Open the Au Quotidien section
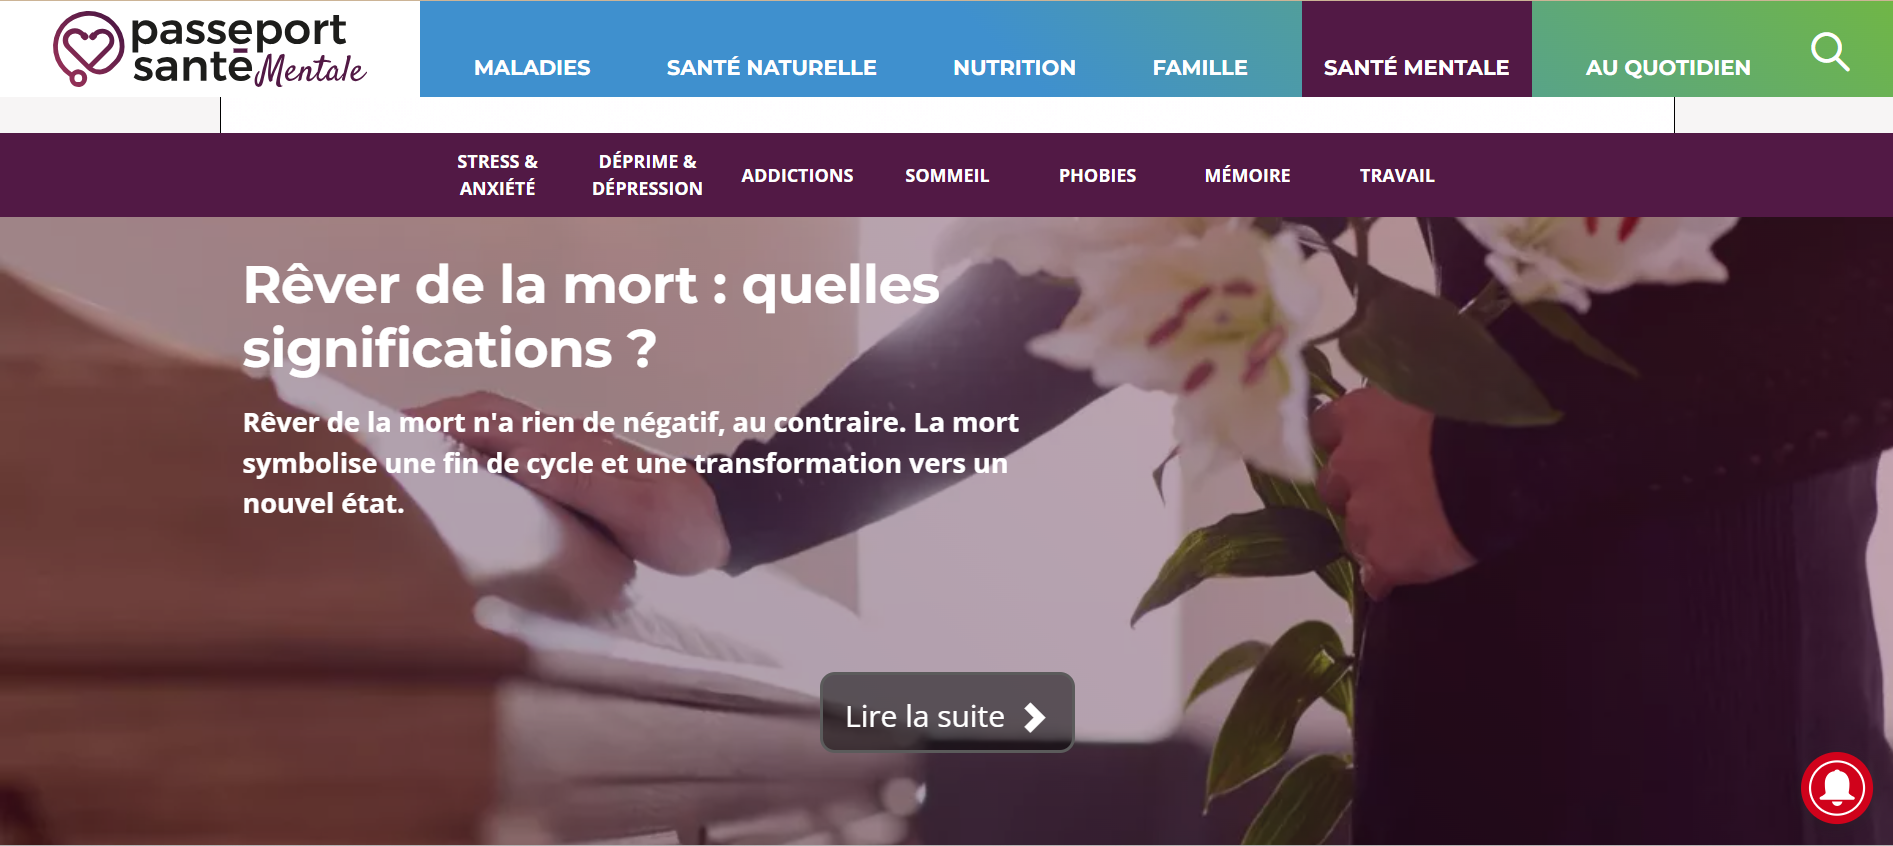This screenshot has height=846, width=1893. 1668,68
